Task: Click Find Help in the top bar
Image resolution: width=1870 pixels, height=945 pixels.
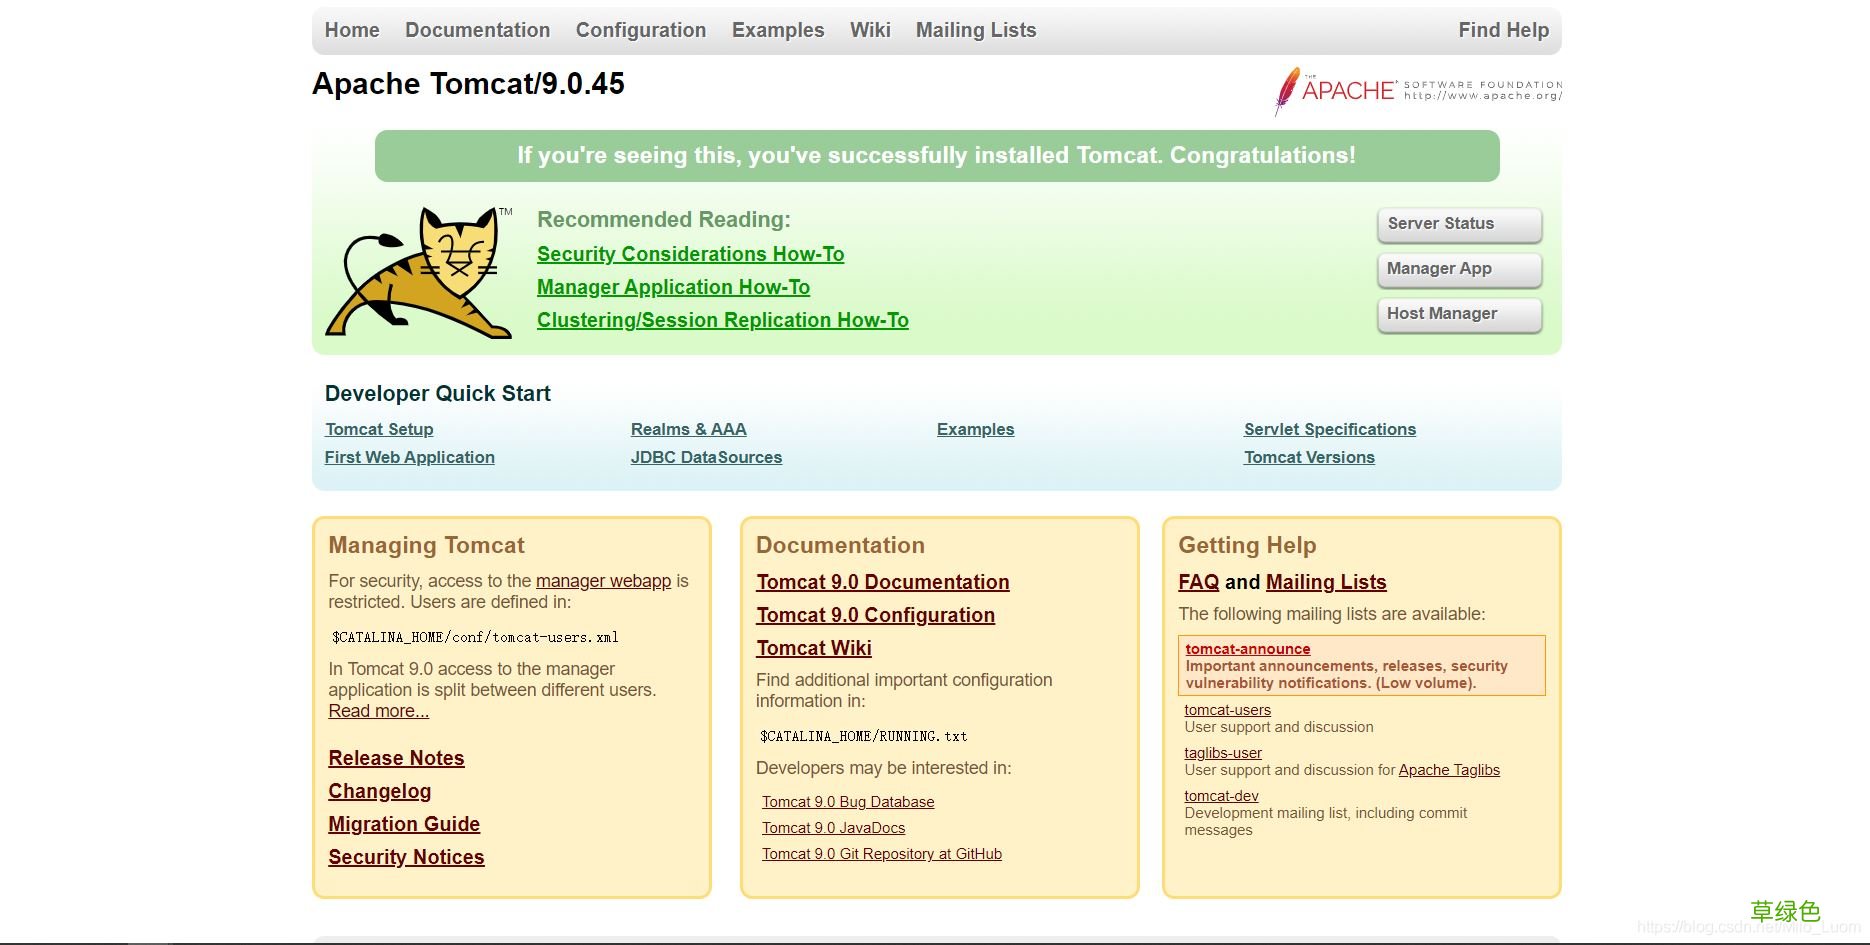Action: (x=1502, y=30)
